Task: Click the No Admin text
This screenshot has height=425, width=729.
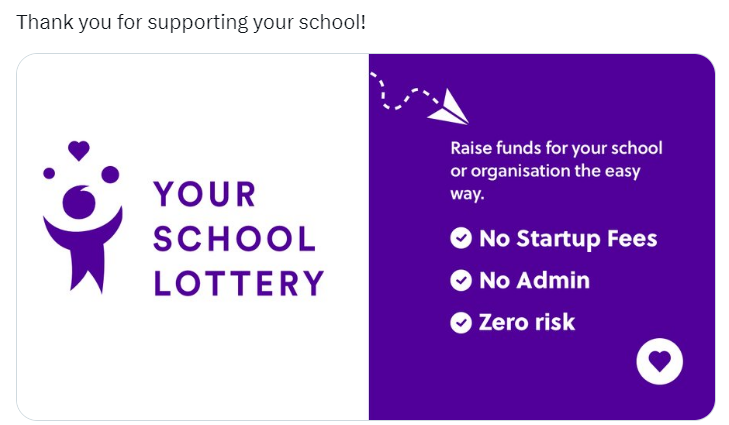Action: pyautogui.click(x=534, y=280)
